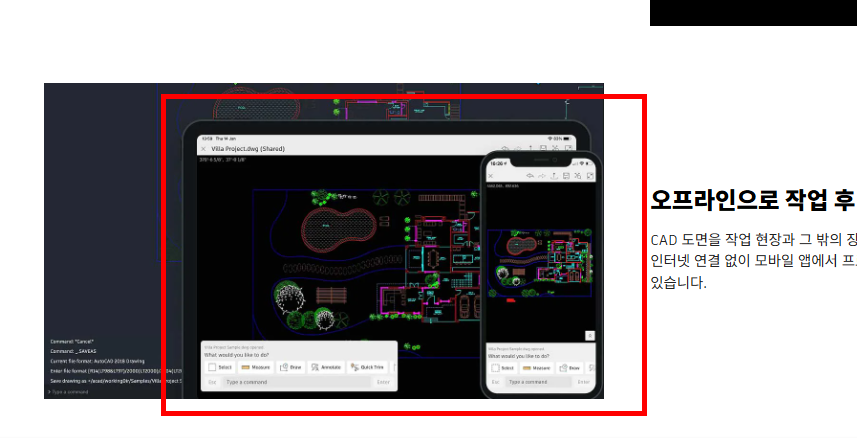The height and width of the screenshot is (446, 857).
Task: Tap the save icon on the phone toolbar
Action: click(566, 176)
